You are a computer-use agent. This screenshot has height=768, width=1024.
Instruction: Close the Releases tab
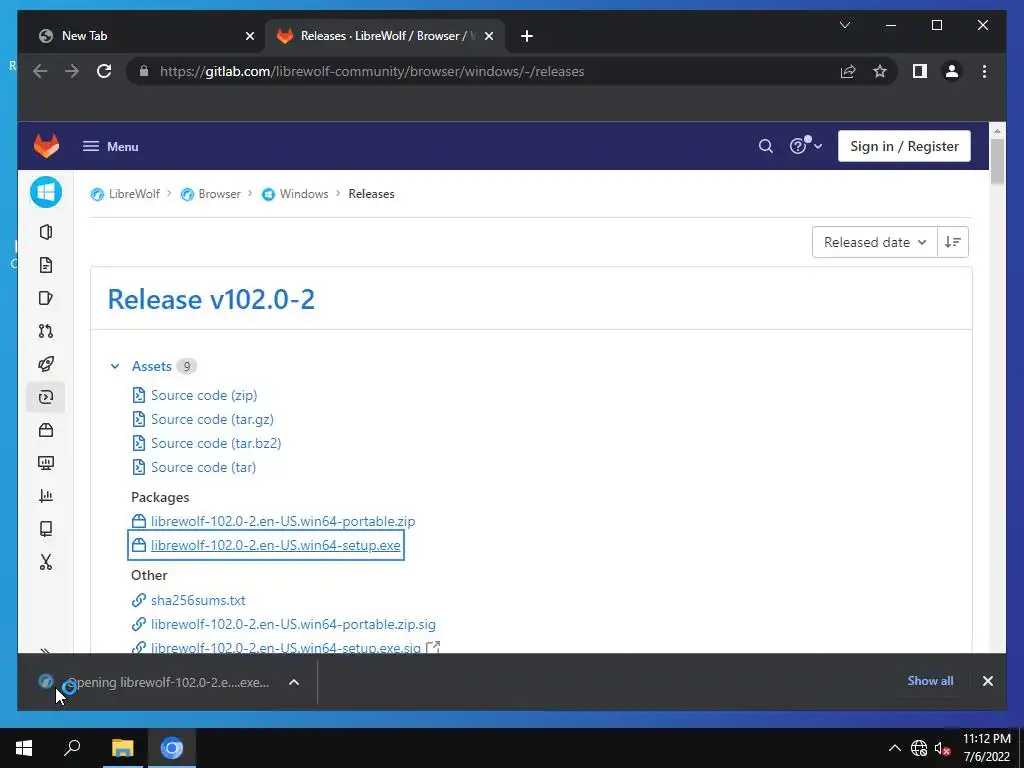pyautogui.click(x=488, y=36)
